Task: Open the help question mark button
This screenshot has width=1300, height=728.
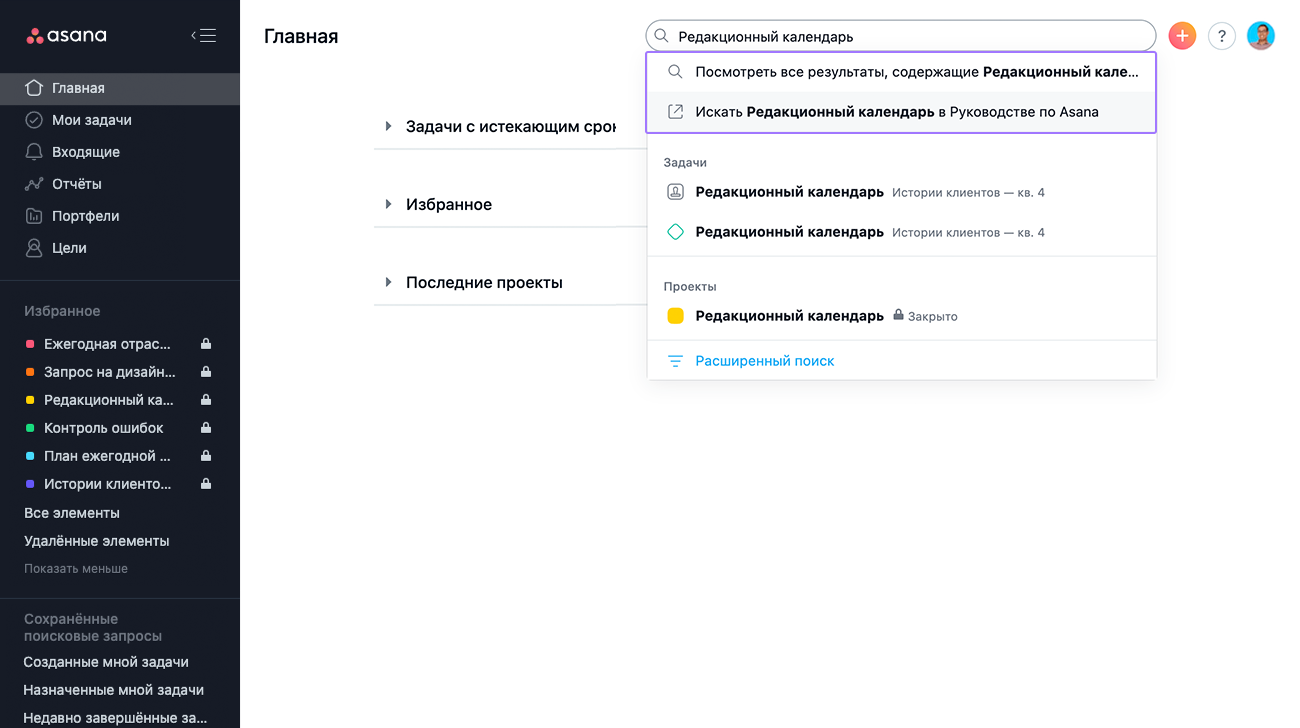Action: pyautogui.click(x=1222, y=36)
